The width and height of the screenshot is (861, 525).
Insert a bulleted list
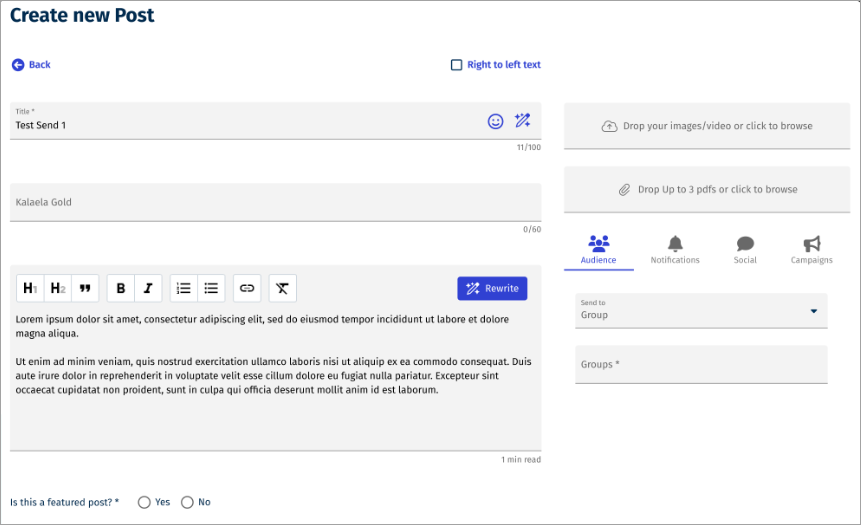point(211,288)
